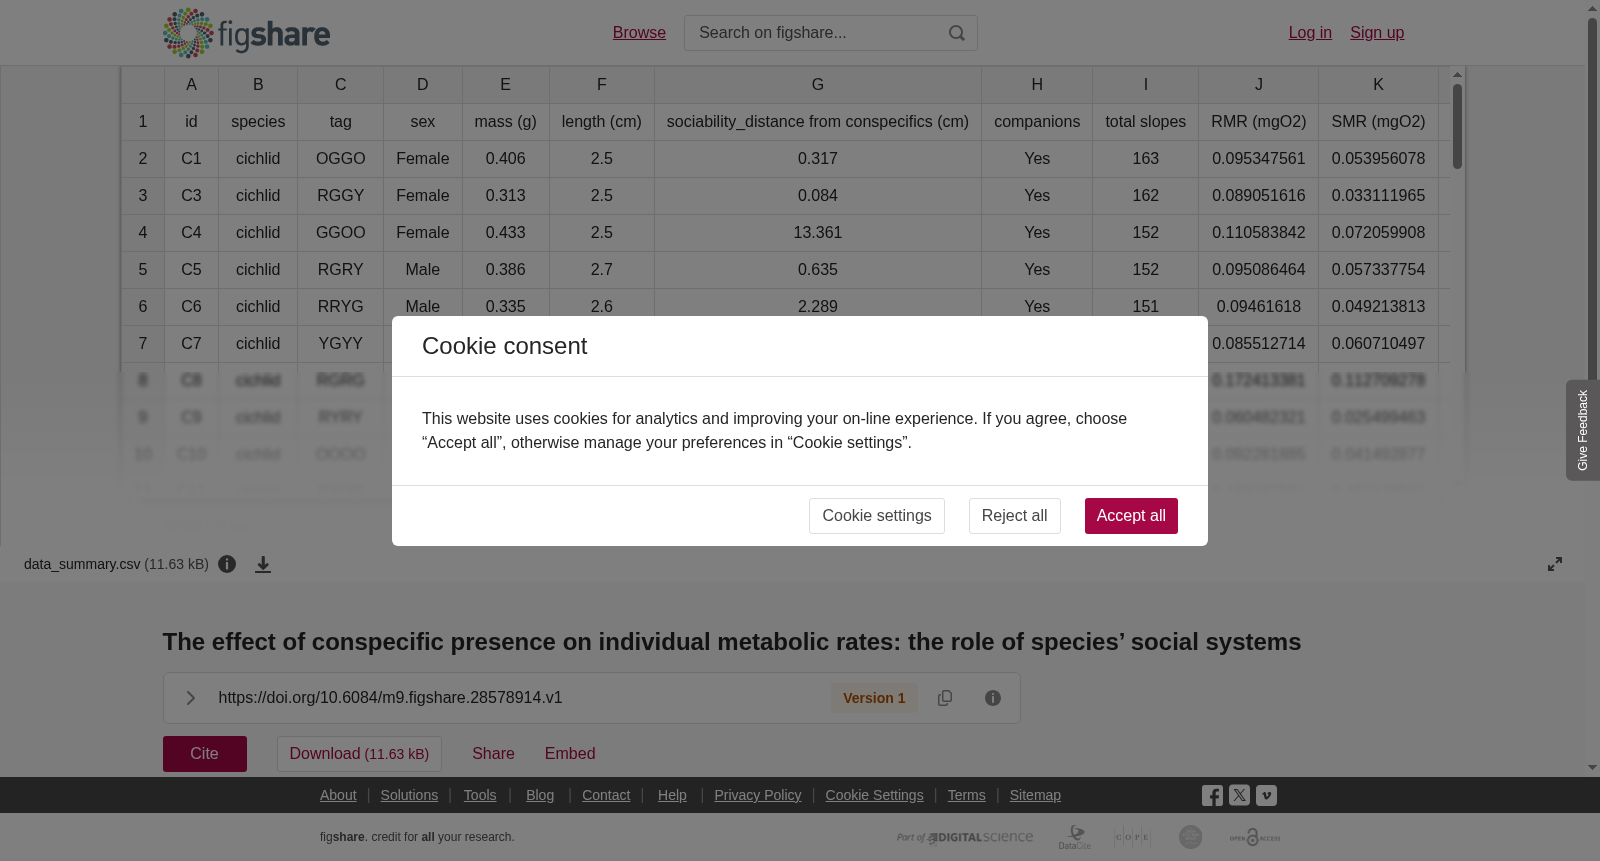Click cell 'RRYG' in tag column
1600x861 pixels.
(341, 307)
